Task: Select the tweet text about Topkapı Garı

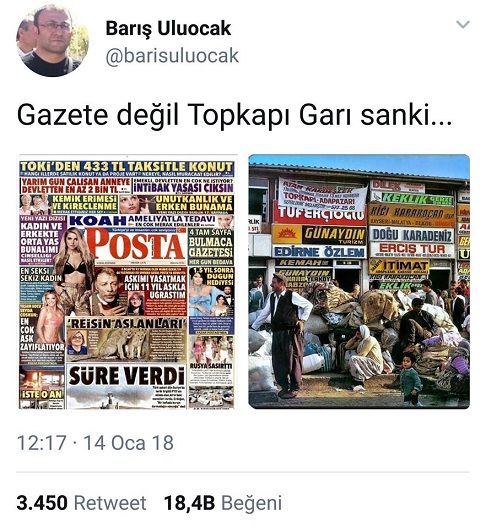Action: click(234, 115)
